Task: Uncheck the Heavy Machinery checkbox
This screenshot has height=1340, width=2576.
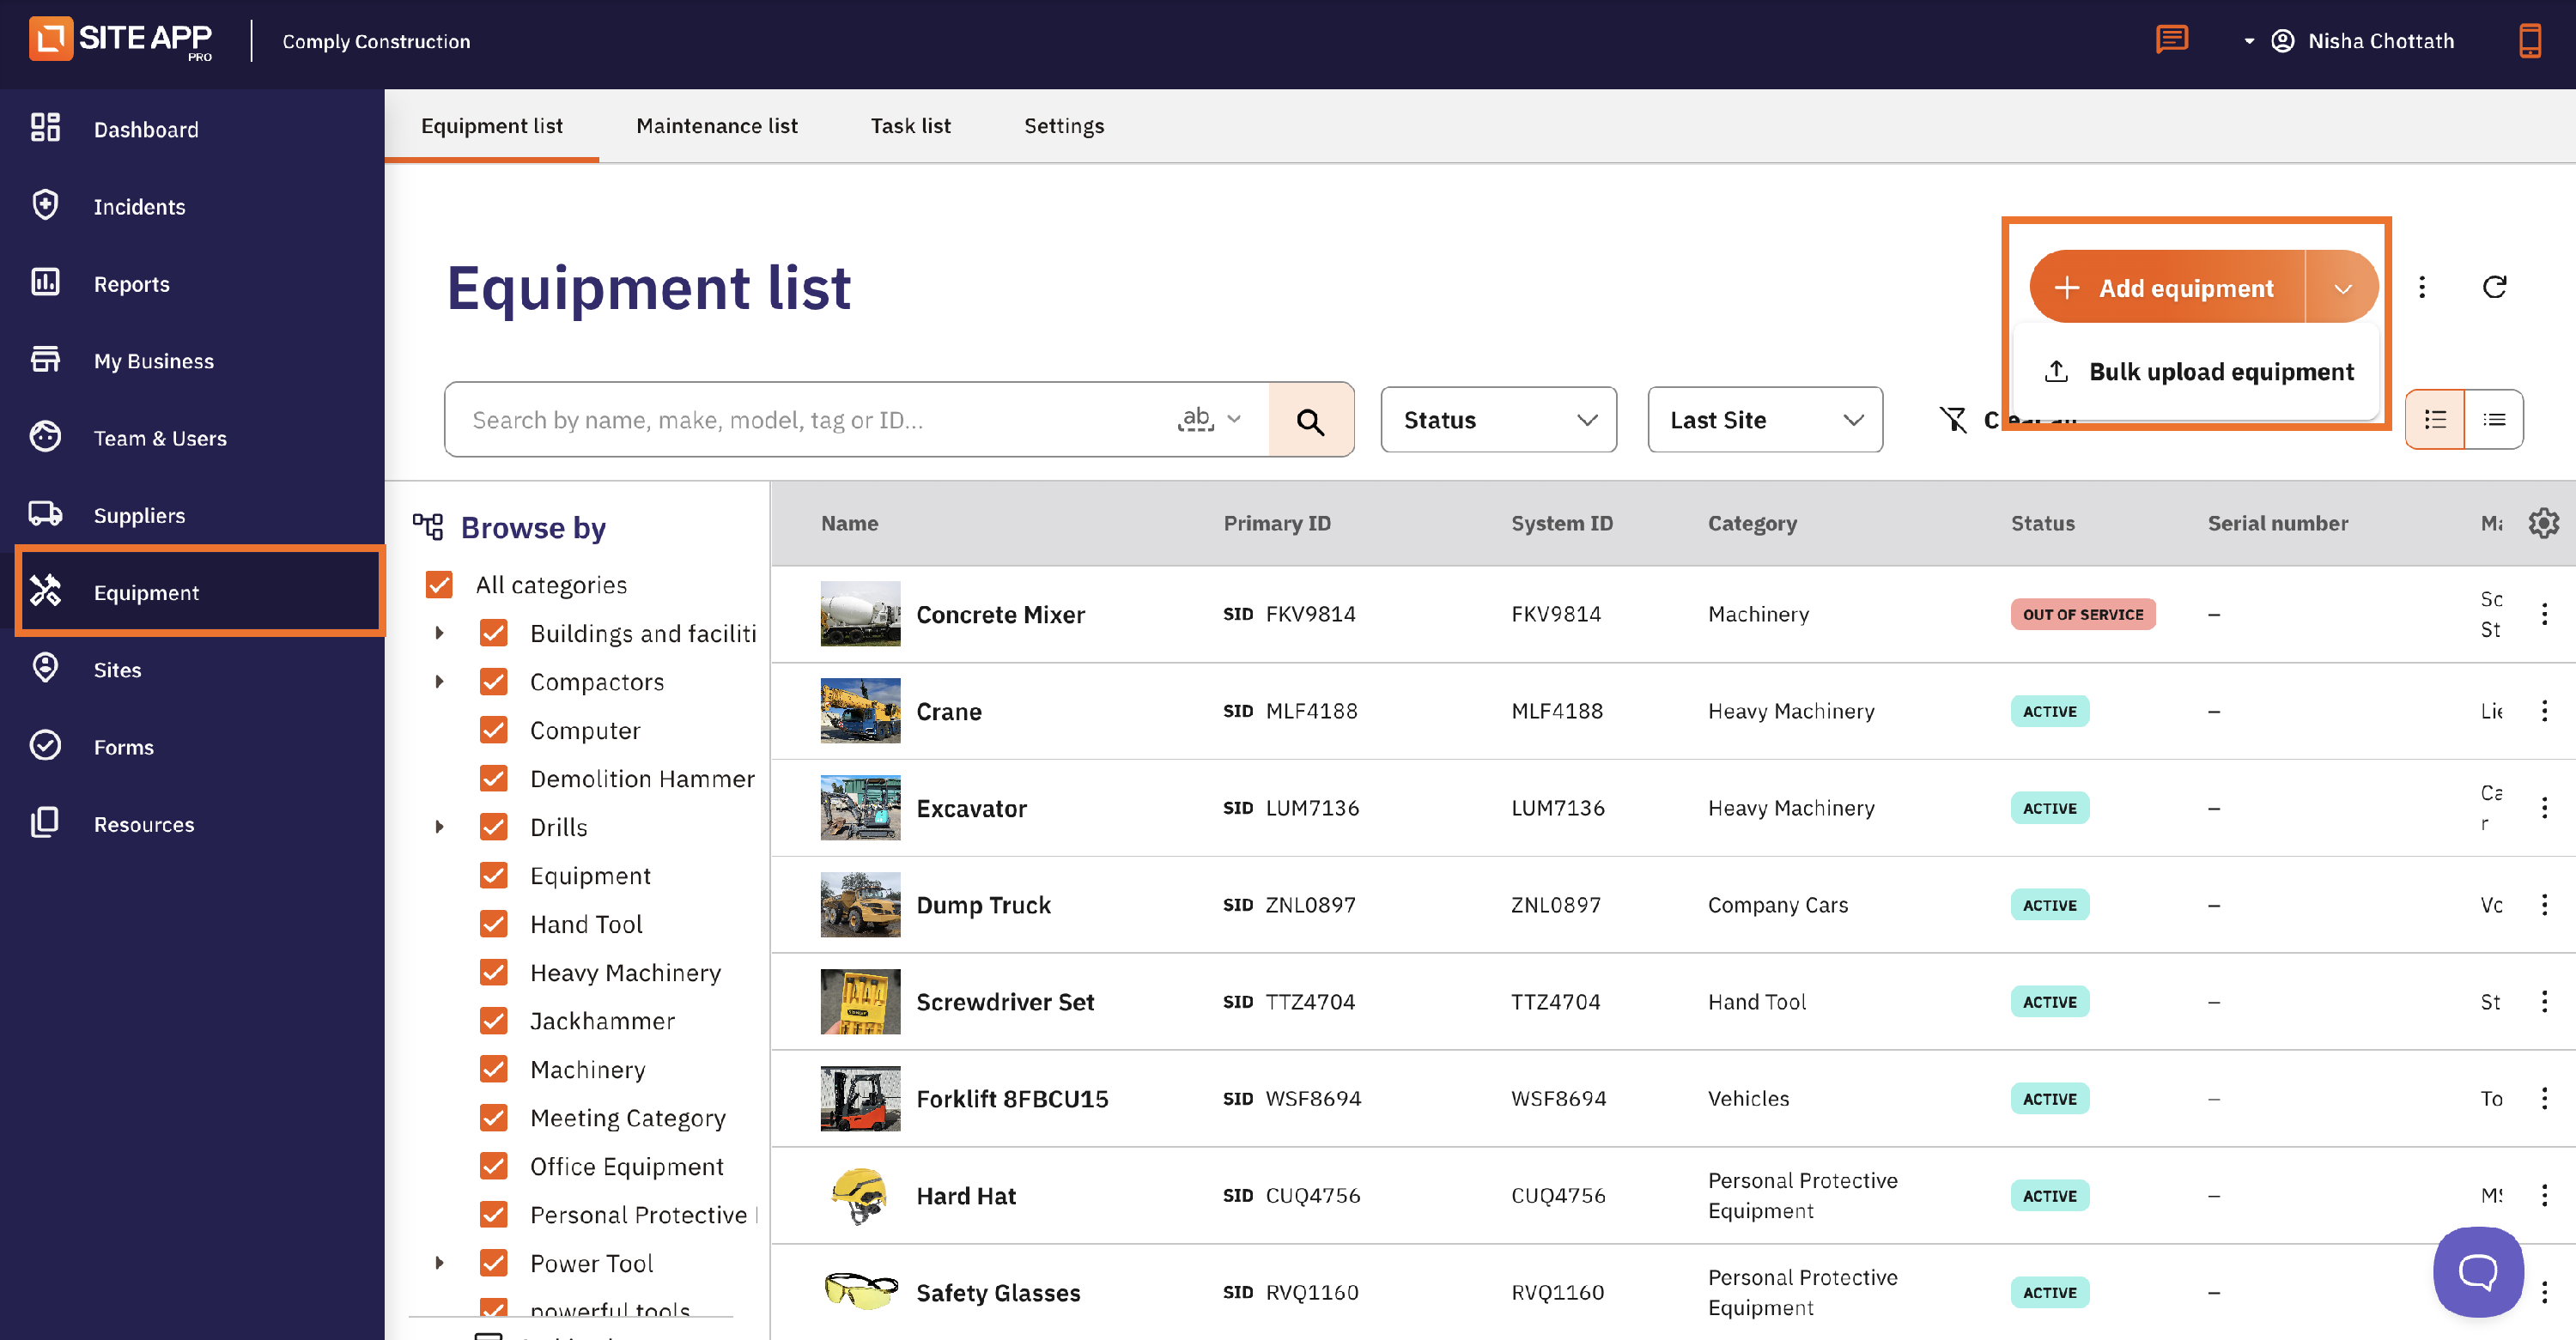Action: (x=493, y=972)
